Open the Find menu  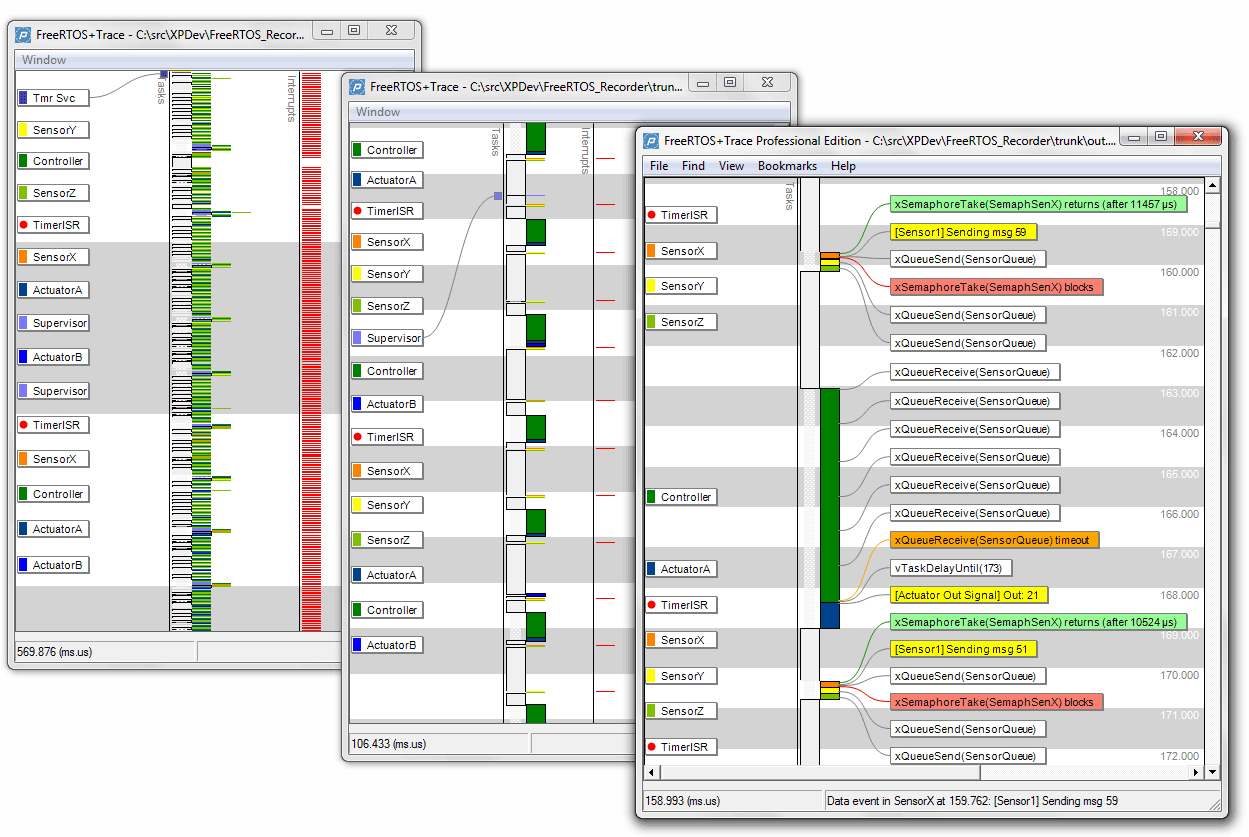693,166
